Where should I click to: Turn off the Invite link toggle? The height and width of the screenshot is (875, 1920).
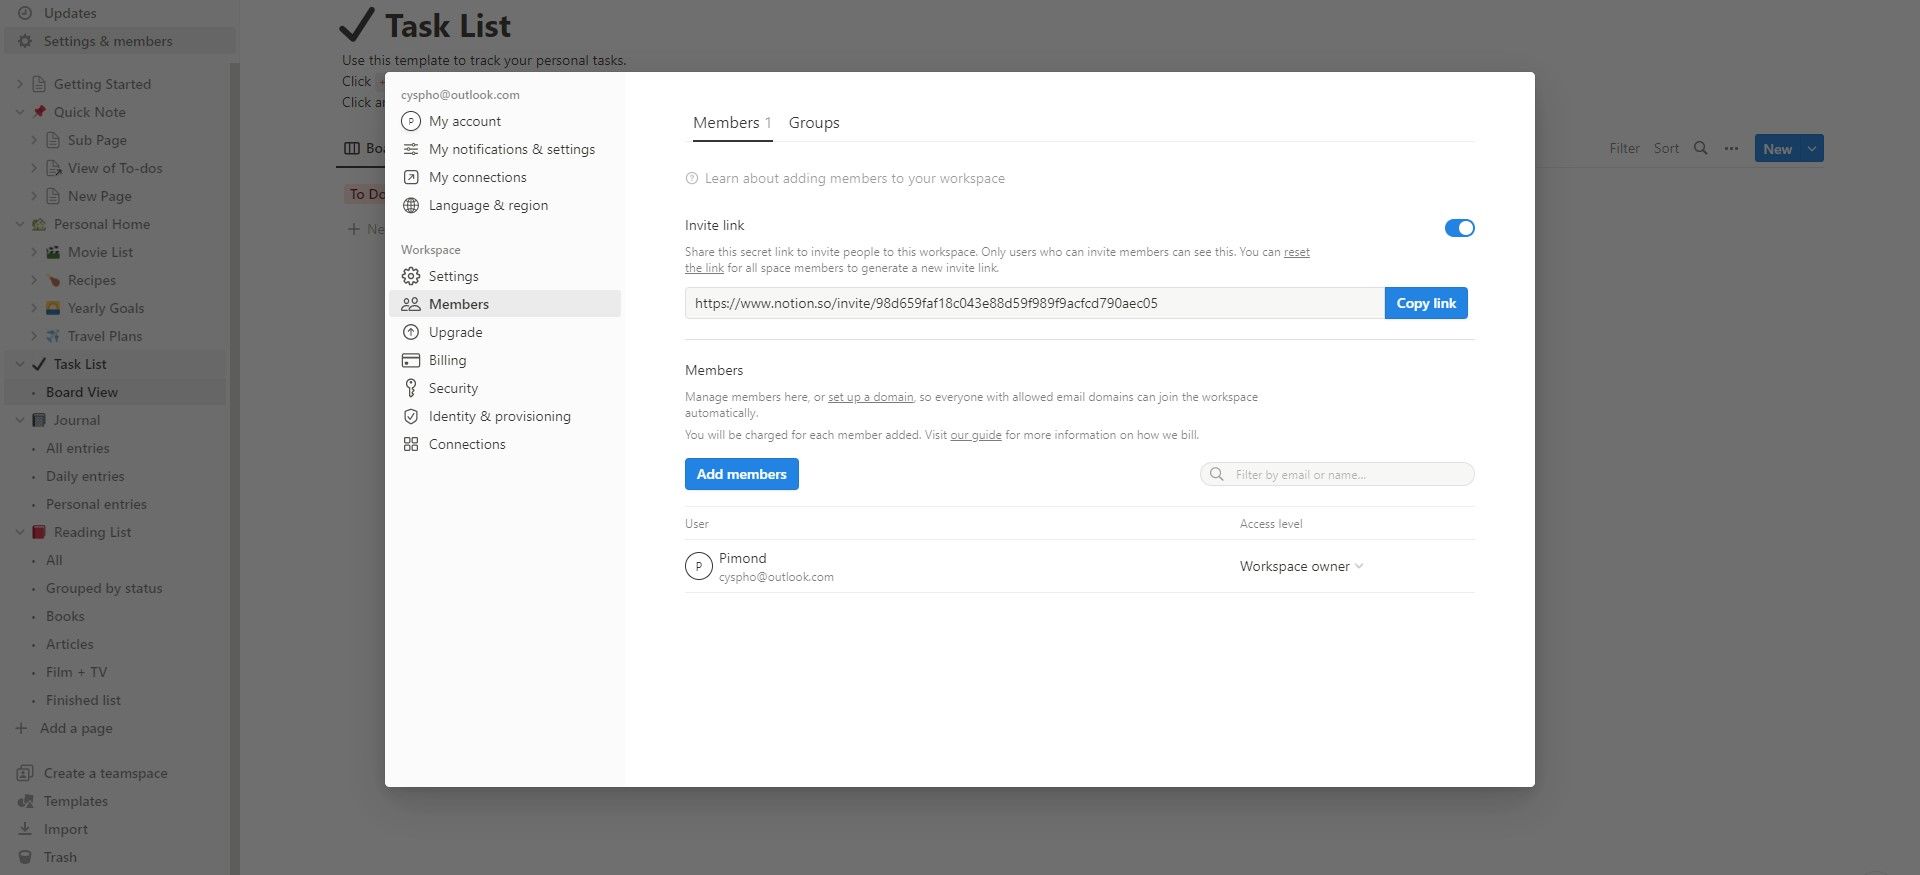click(x=1459, y=228)
